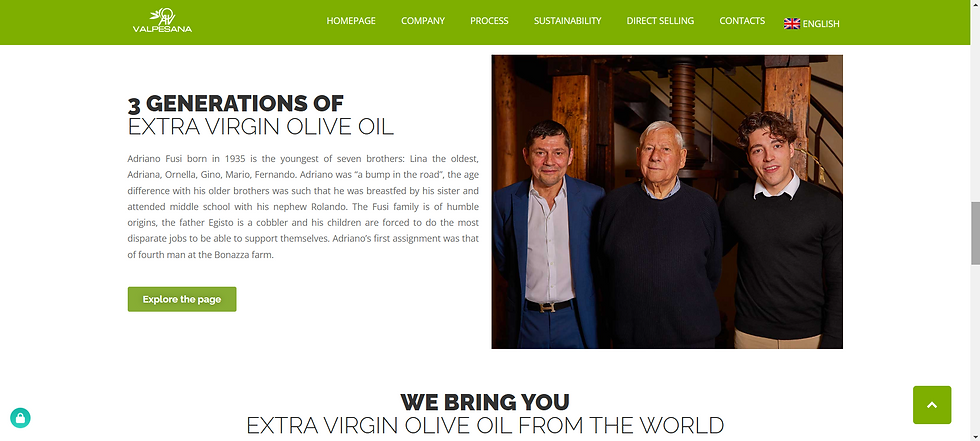Image resolution: width=980 pixels, height=441 pixels.
Task: Click the Valpesana logo in header
Action: coord(162,21)
